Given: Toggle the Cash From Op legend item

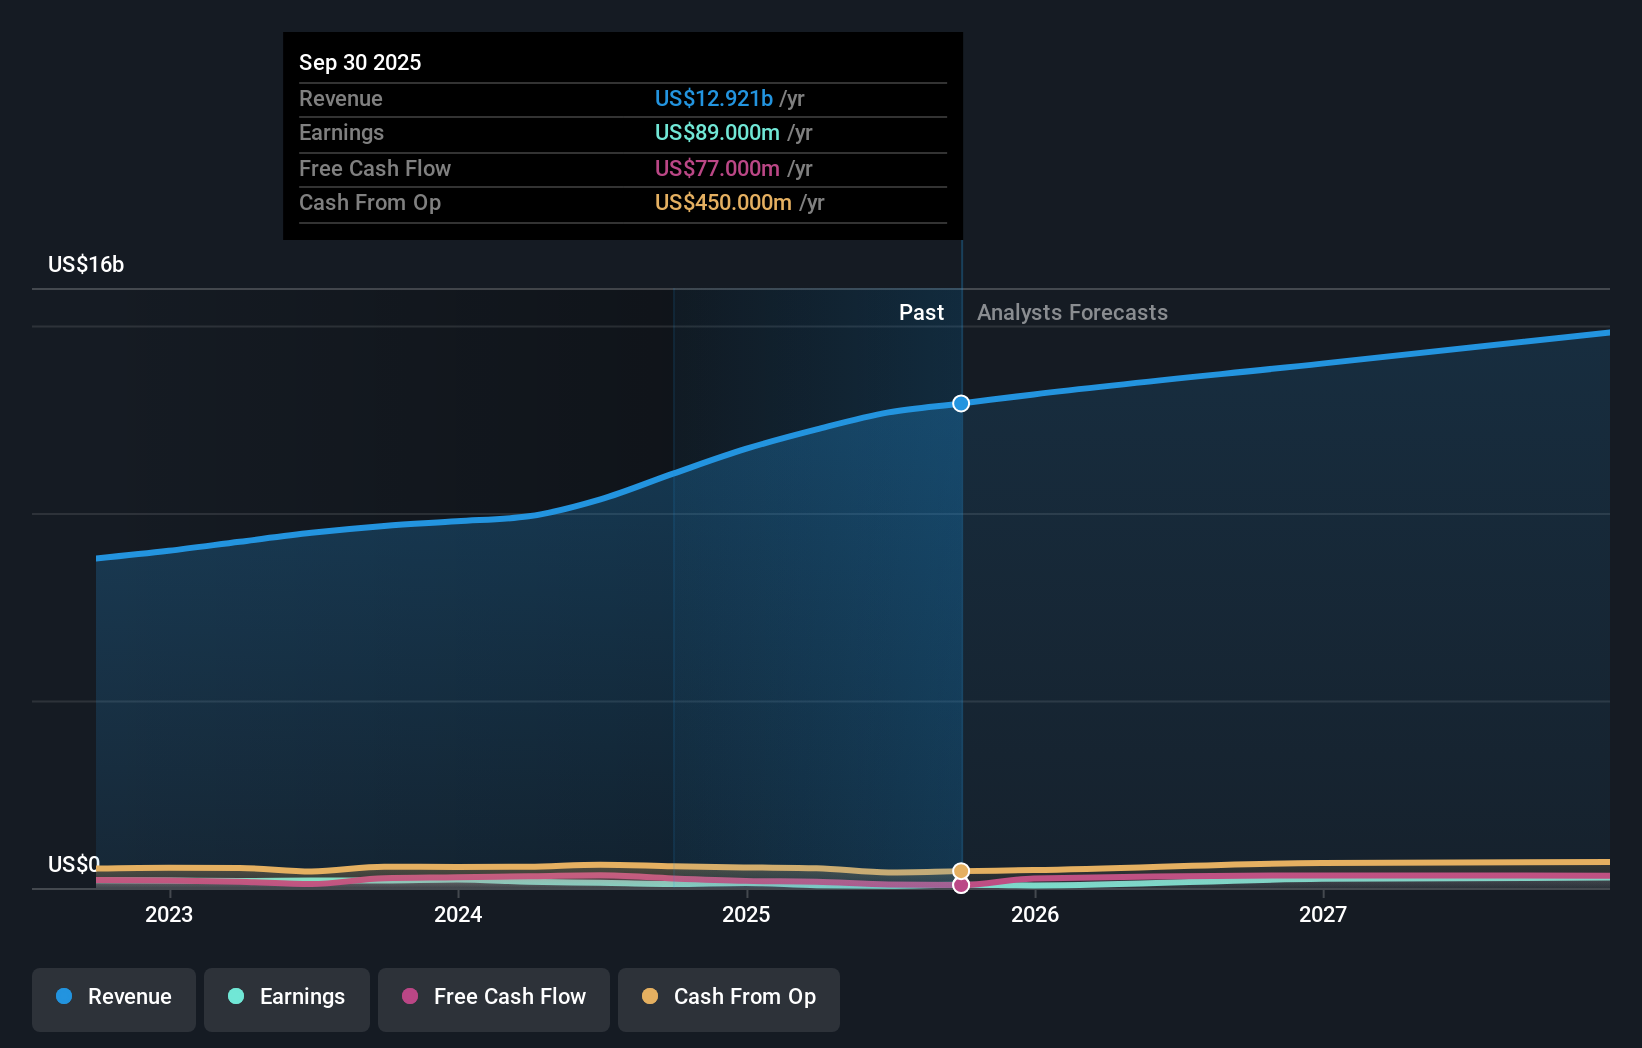Looking at the screenshot, I should click(x=728, y=998).
